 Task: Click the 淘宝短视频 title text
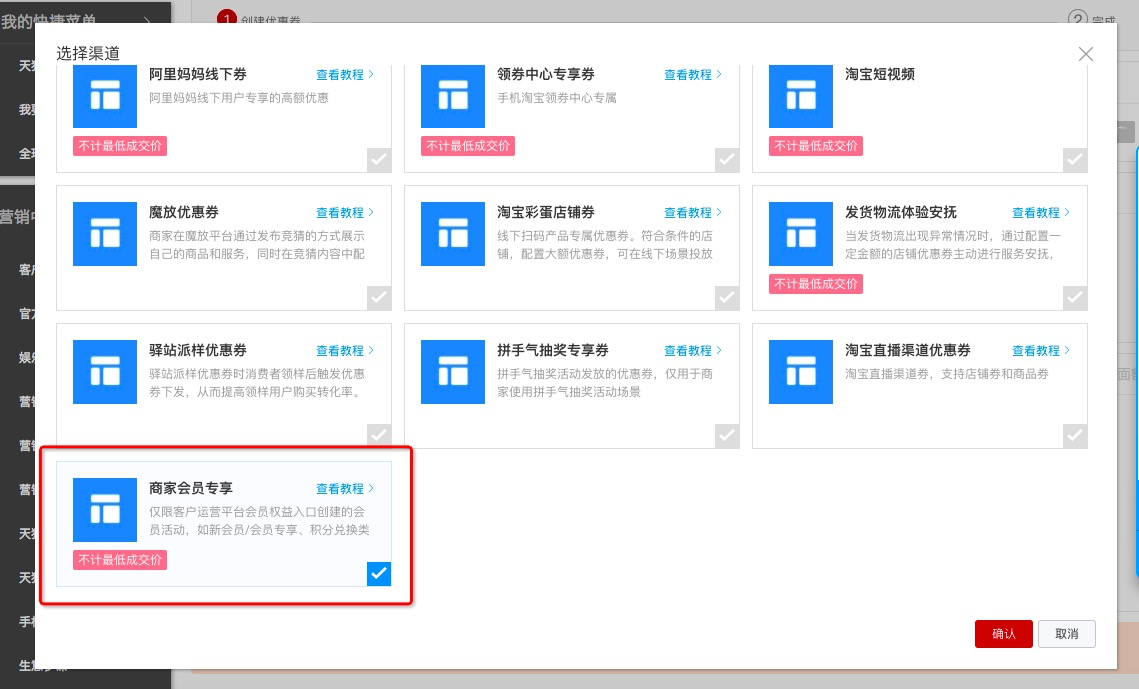tap(880, 74)
